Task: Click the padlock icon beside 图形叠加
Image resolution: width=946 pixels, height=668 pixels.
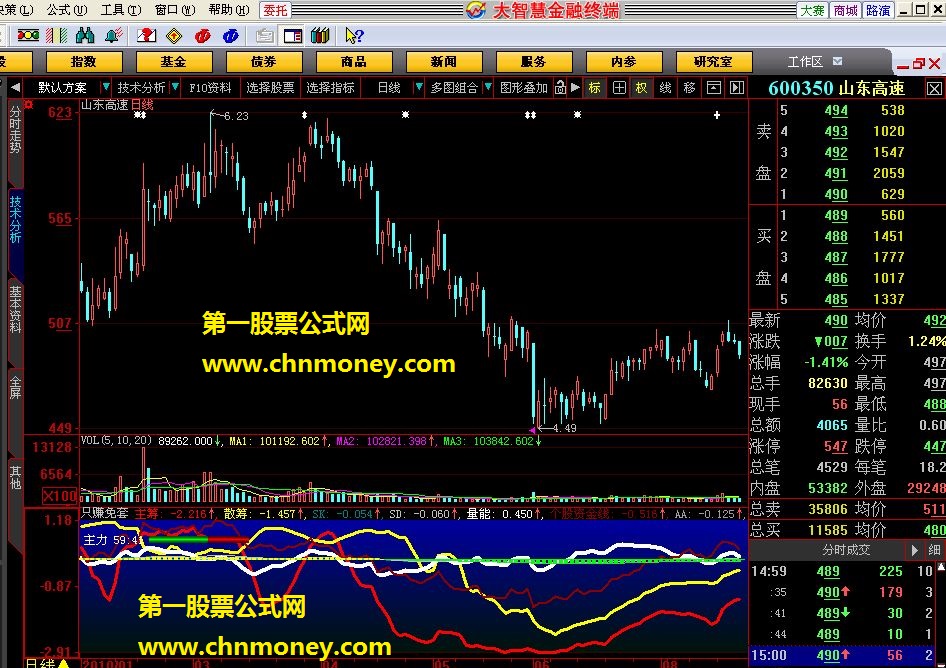Action: click(x=560, y=87)
